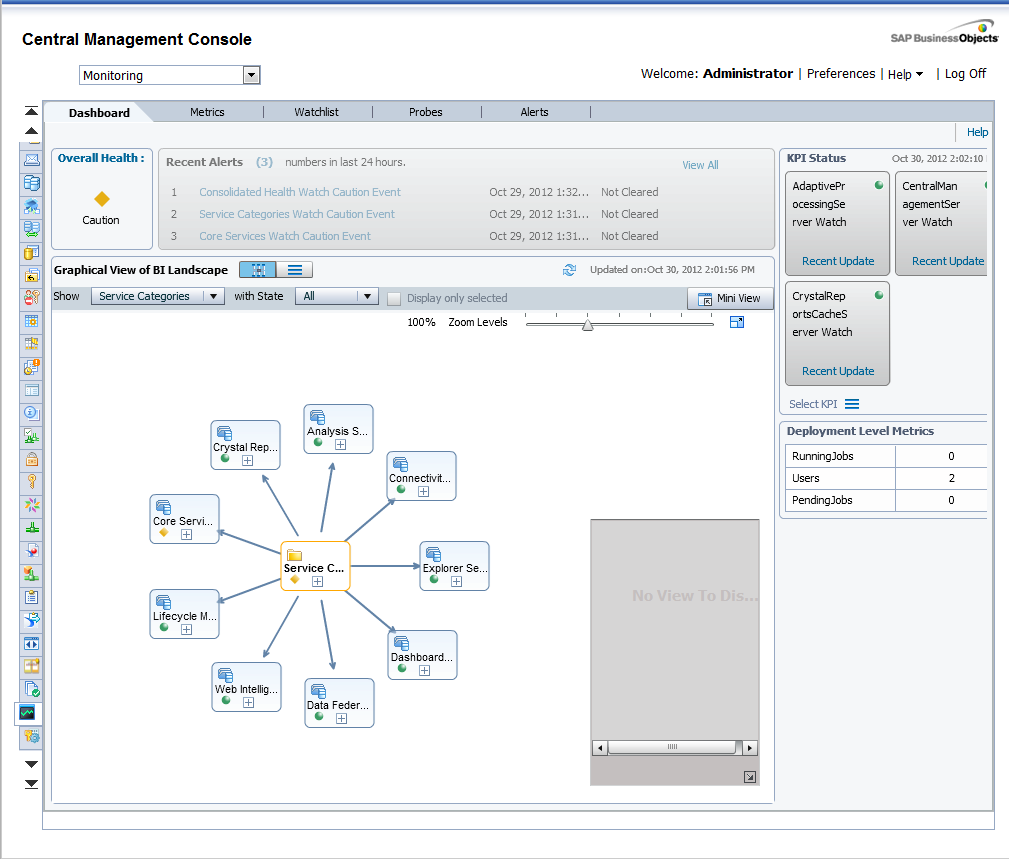Image resolution: width=1009 pixels, height=859 pixels.
Task: Click the sidebar scroll-down arrow
Action: point(31,764)
